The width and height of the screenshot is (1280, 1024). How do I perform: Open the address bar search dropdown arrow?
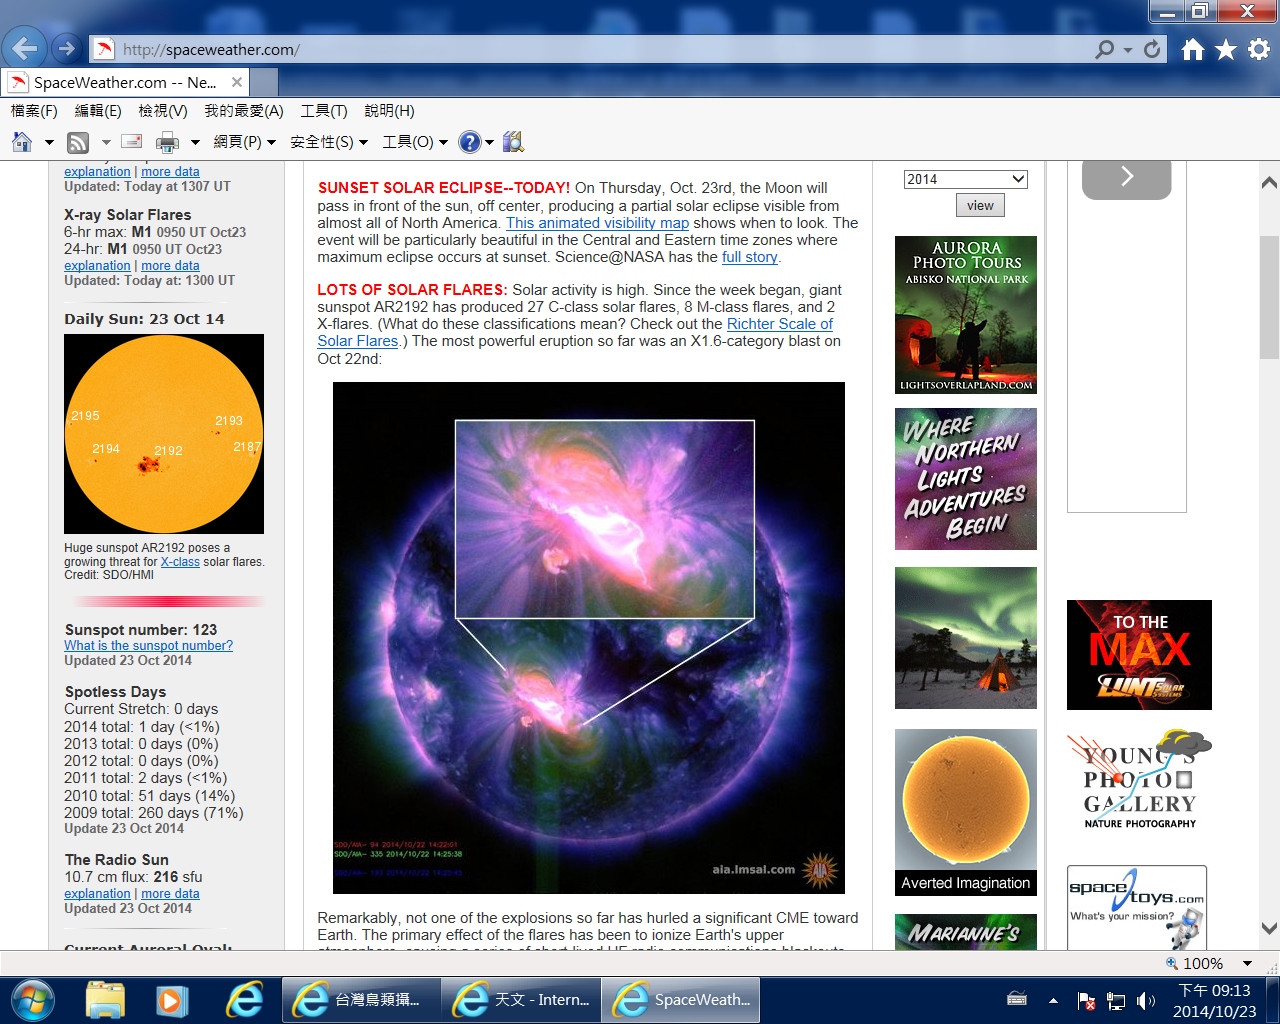click(1128, 49)
